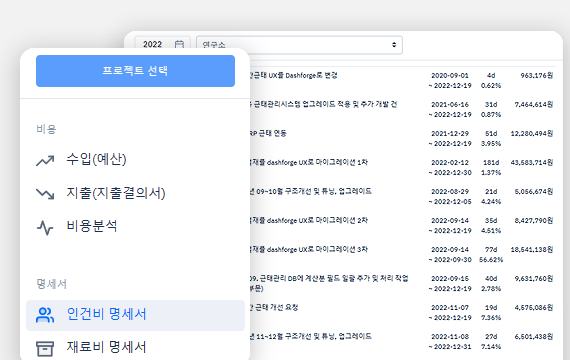Click the 지출(지출결의서) trending-down icon
570x360 pixels.
coord(45,194)
